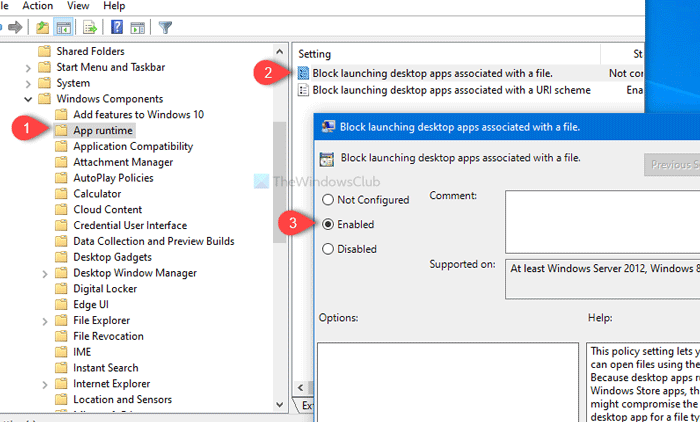Screen dimensions: 700x422
Task: Expand the Desktop Window Manager node
Action: pos(45,274)
